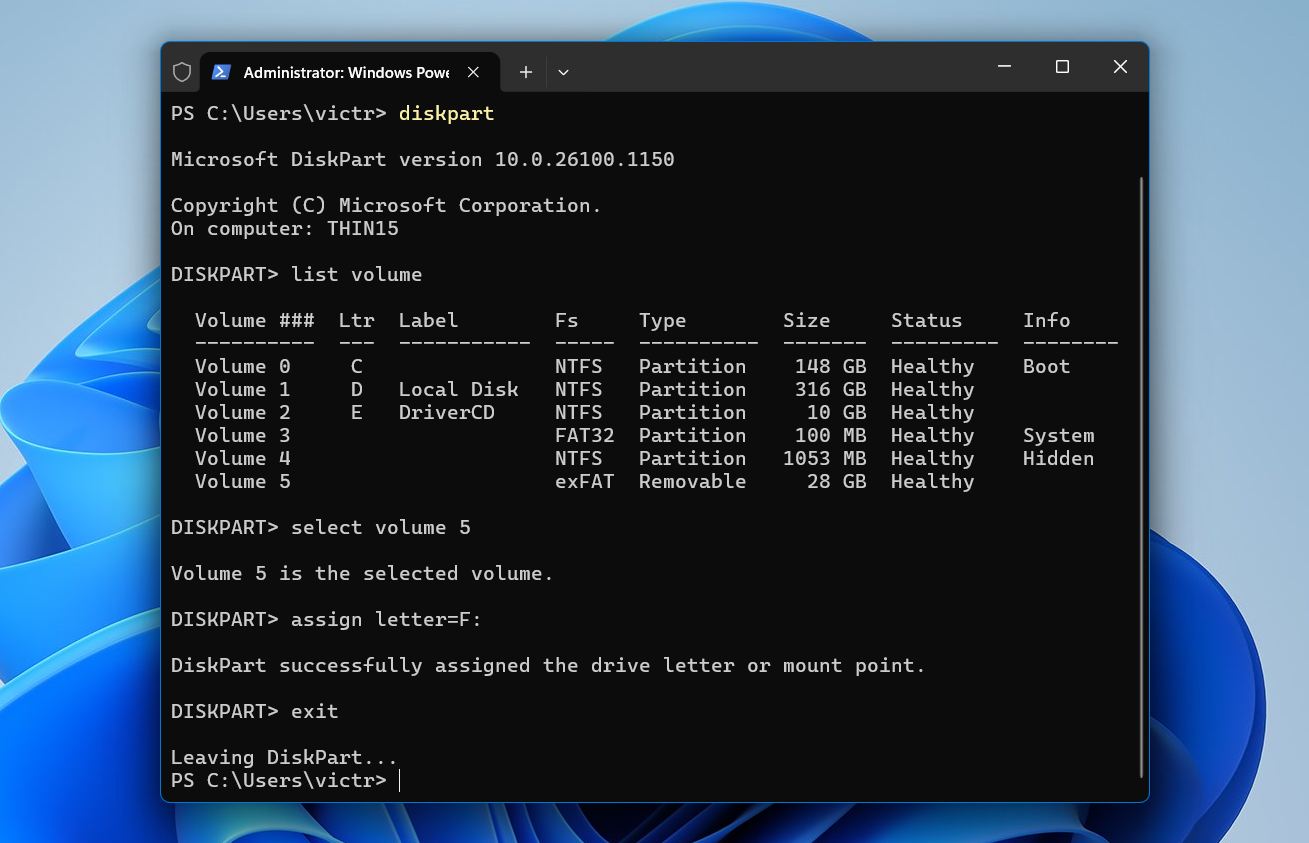The width and height of the screenshot is (1309, 843).
Task: Close the Windows PowerShell tab
Action: pos(474,72)
